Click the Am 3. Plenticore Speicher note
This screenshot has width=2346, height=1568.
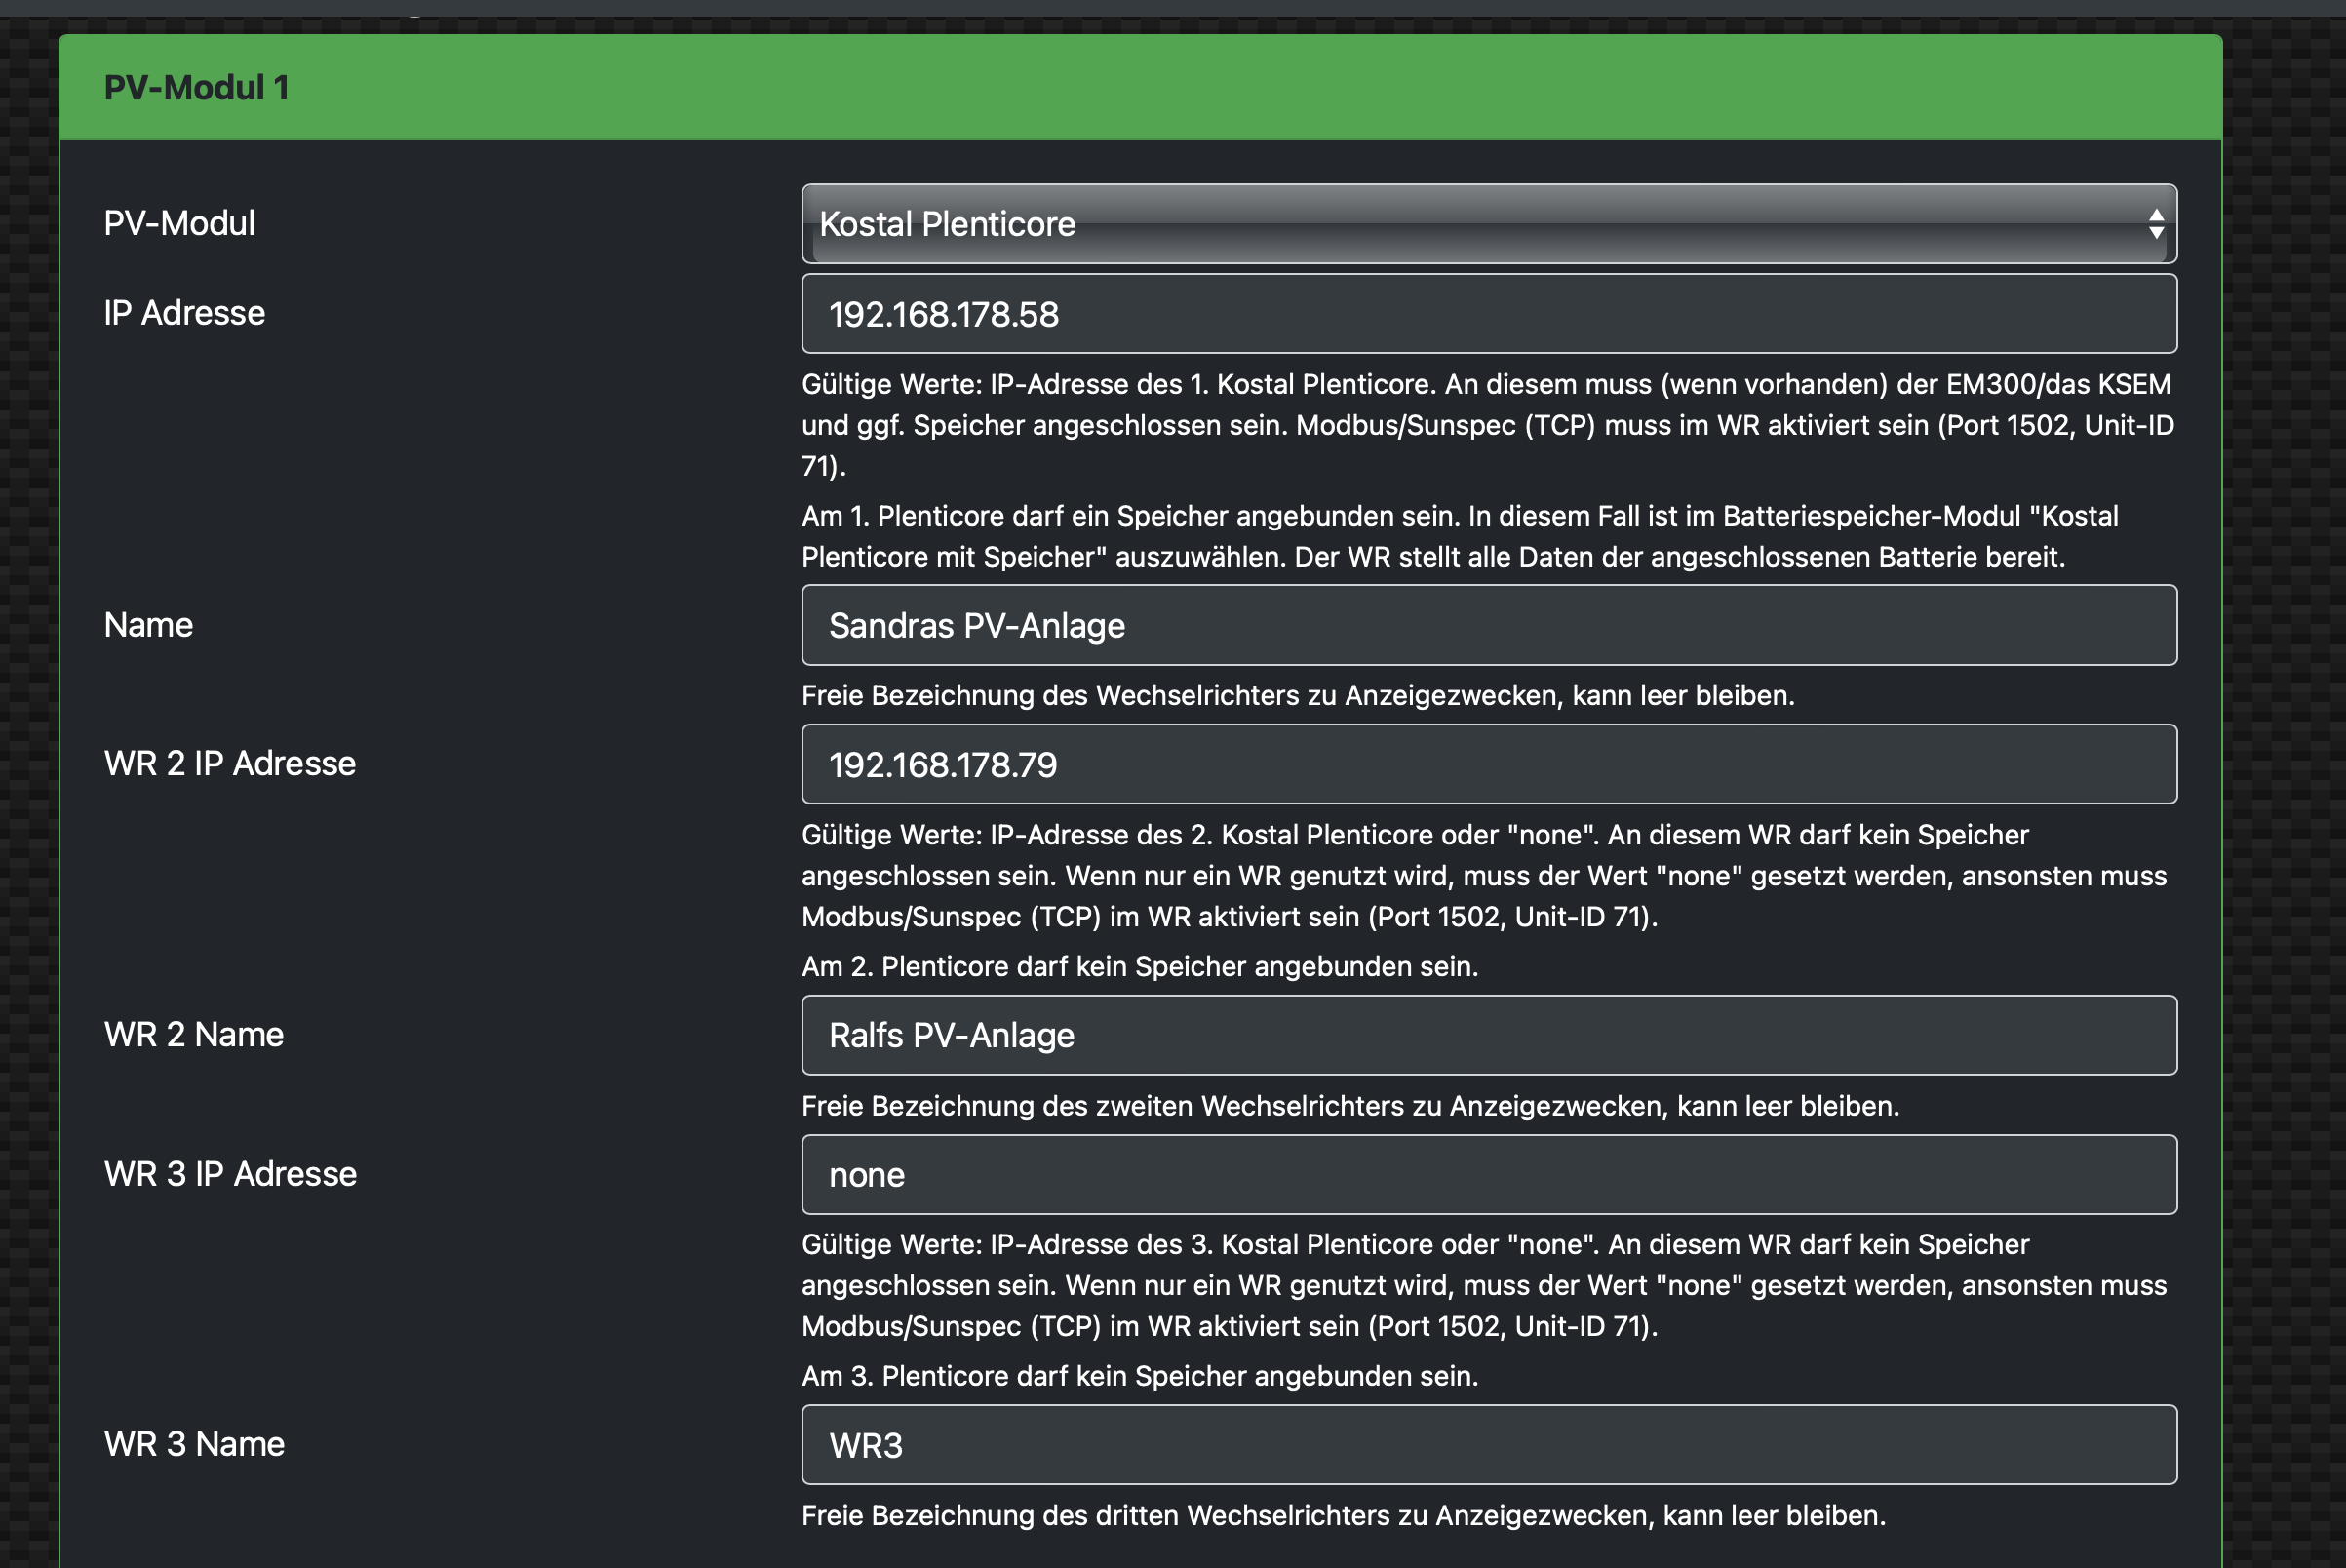point(1139,1376)
